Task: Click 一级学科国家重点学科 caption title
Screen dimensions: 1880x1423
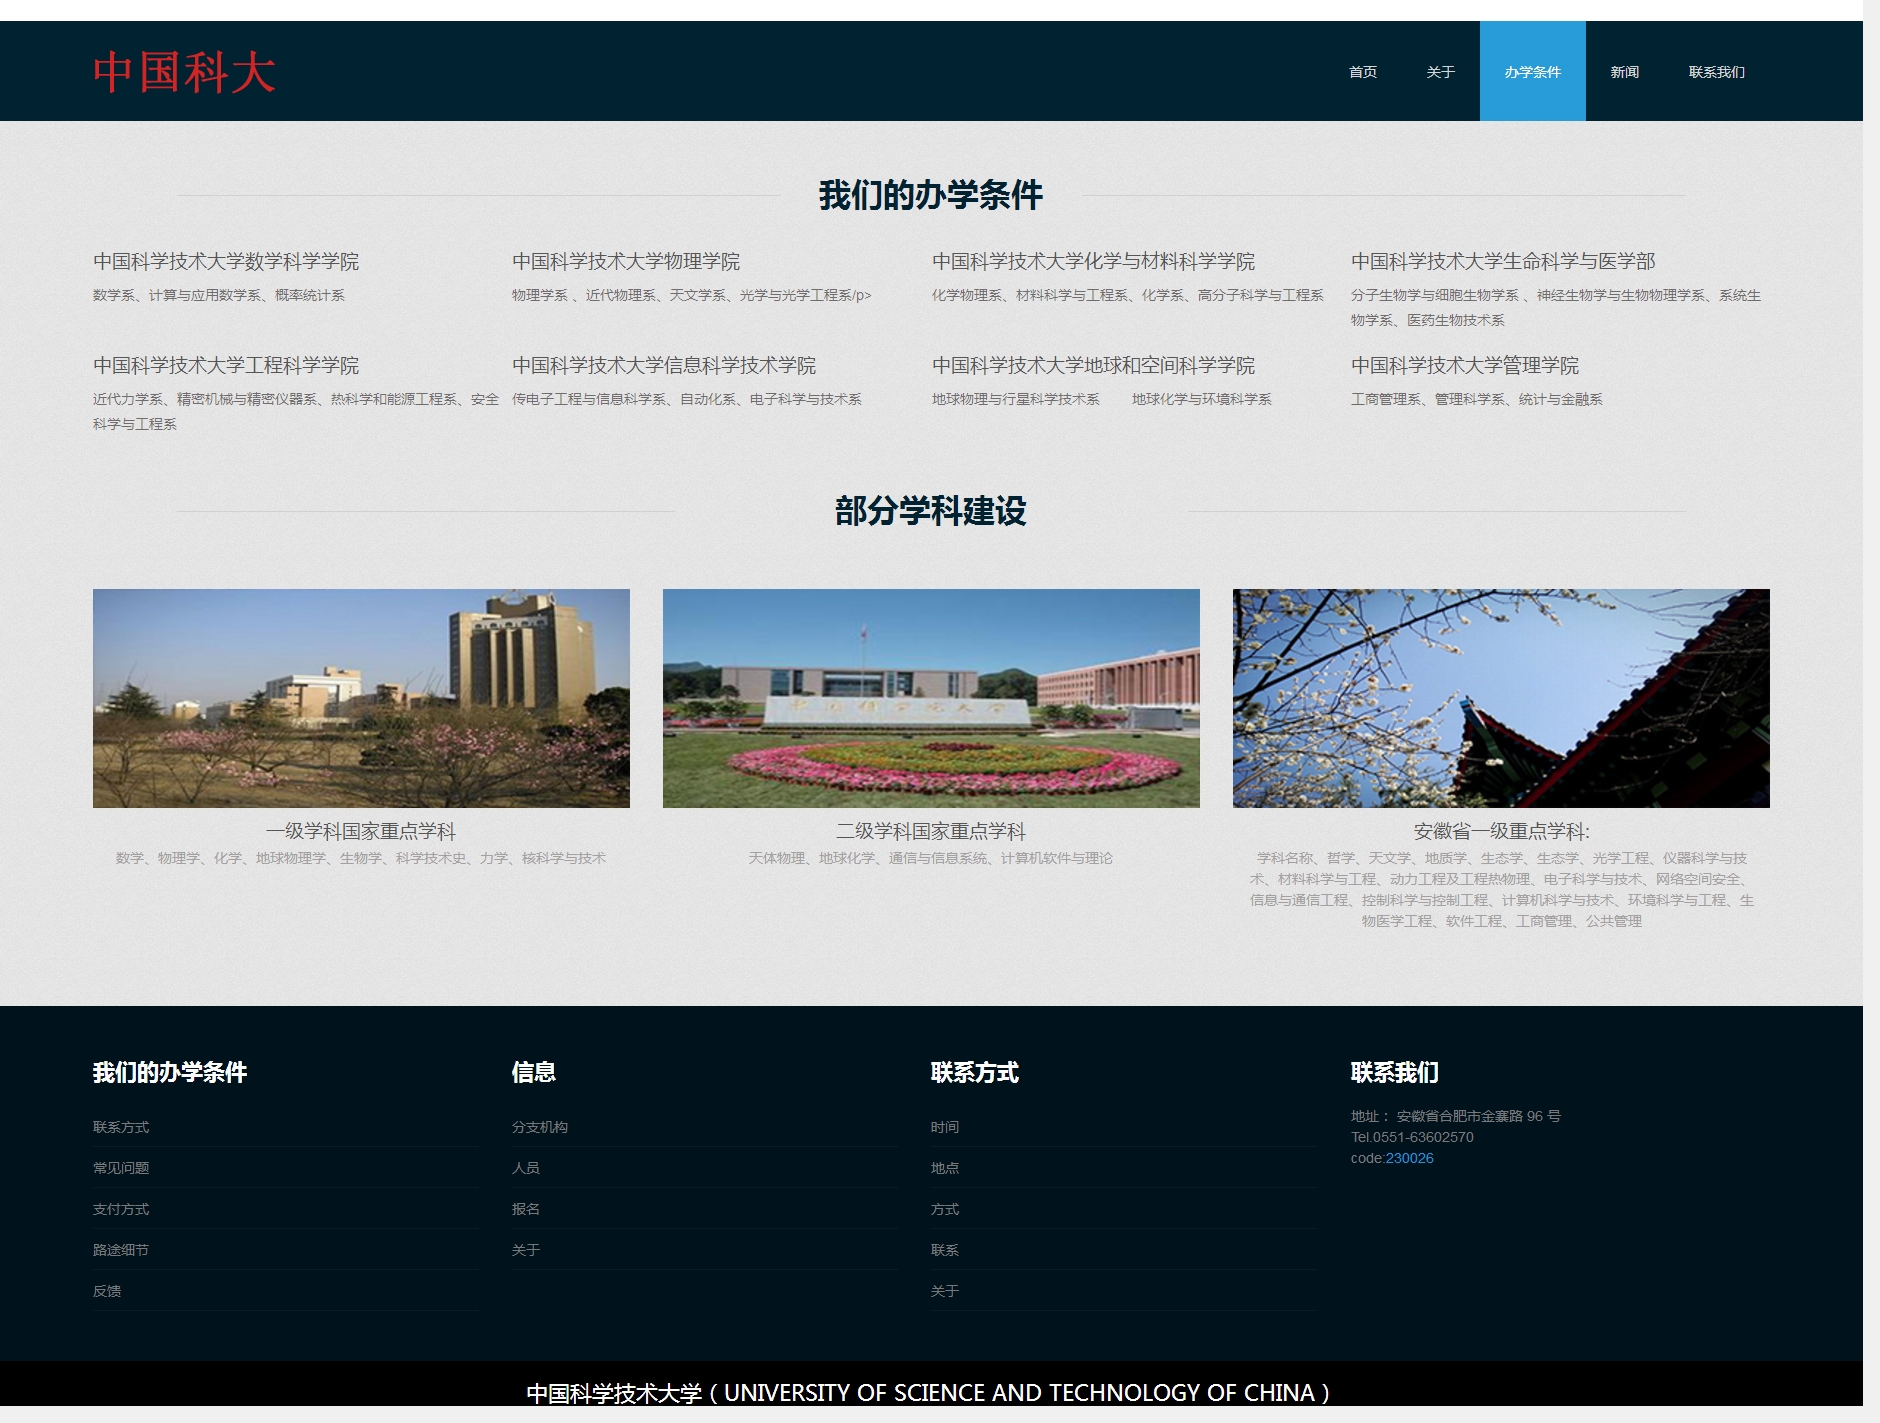Action: 361,831
